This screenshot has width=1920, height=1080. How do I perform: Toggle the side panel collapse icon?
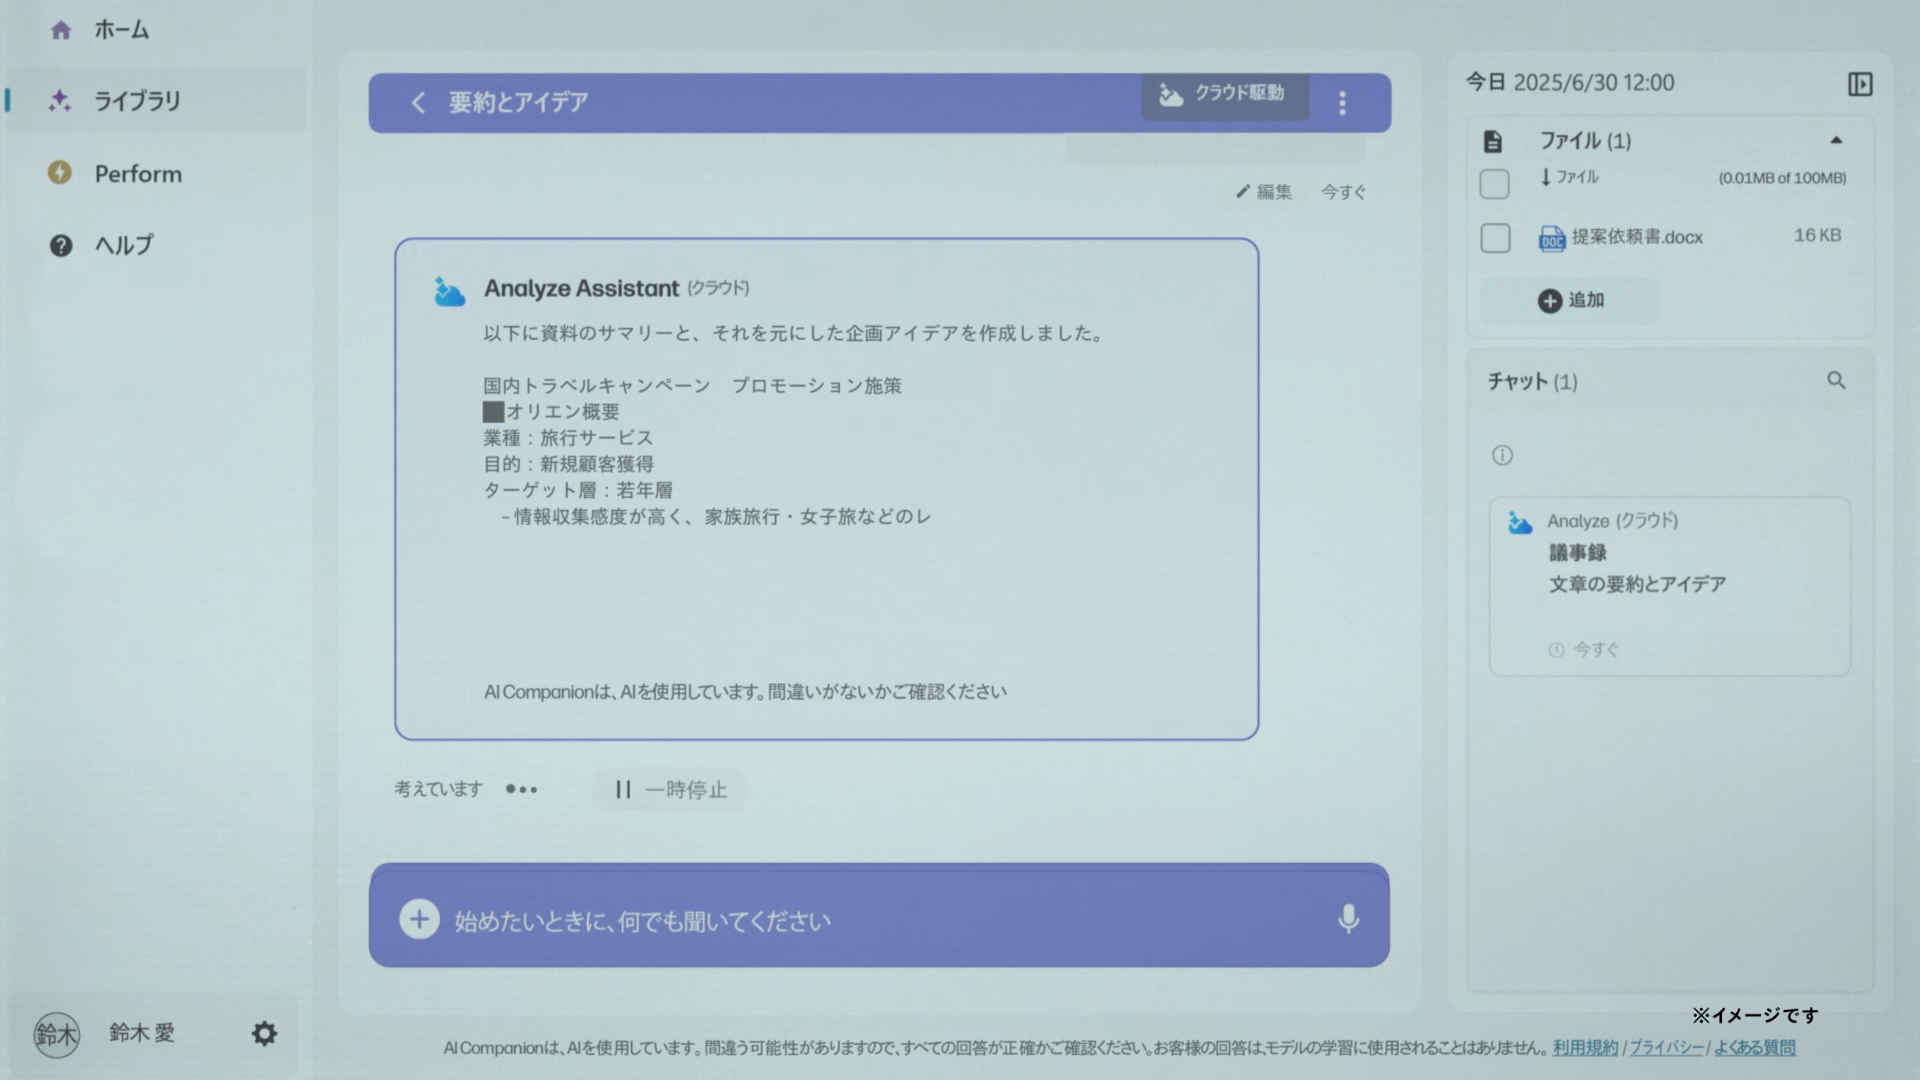click(1860, 84)
